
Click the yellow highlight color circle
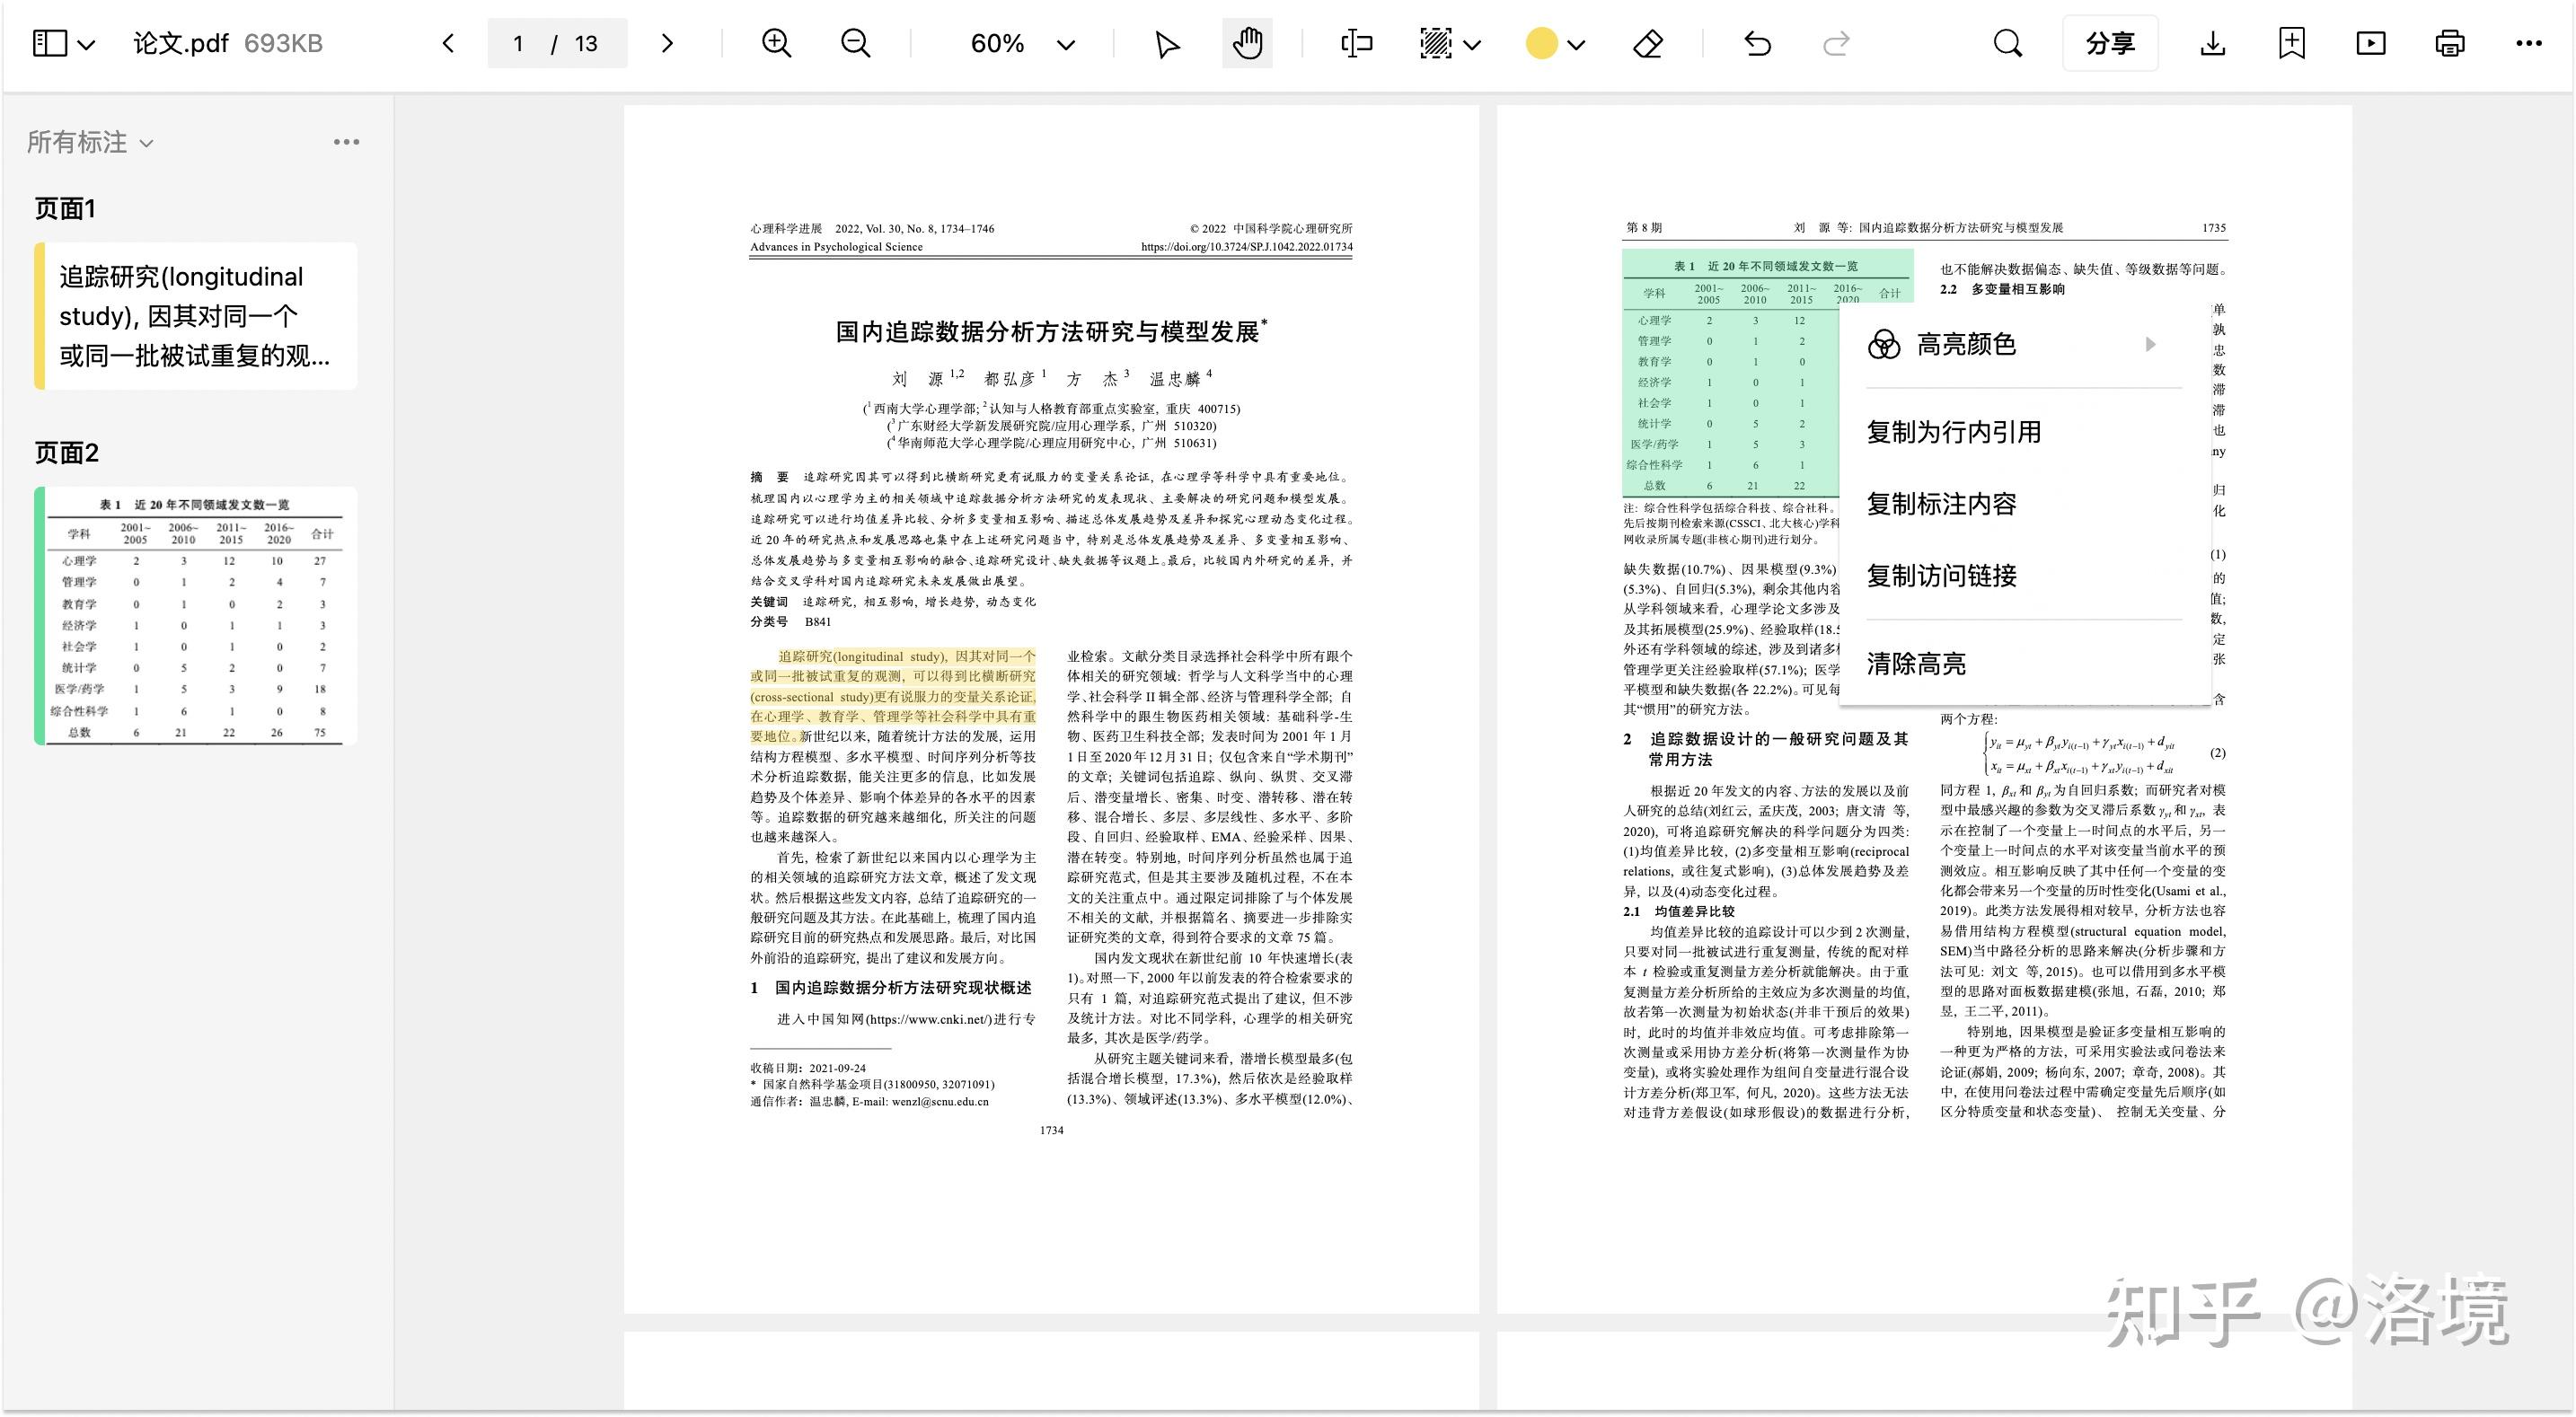point(1541,43)
